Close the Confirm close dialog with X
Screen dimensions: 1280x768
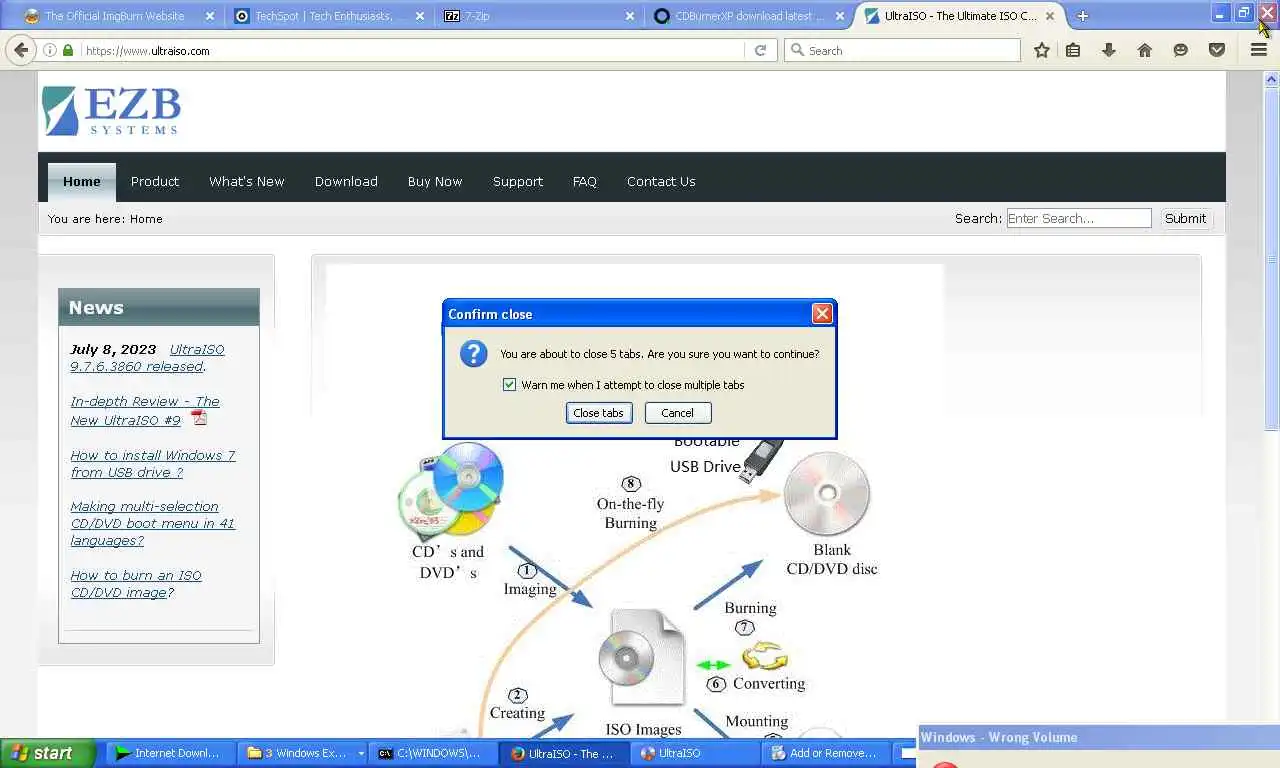(x=822, y=314)
